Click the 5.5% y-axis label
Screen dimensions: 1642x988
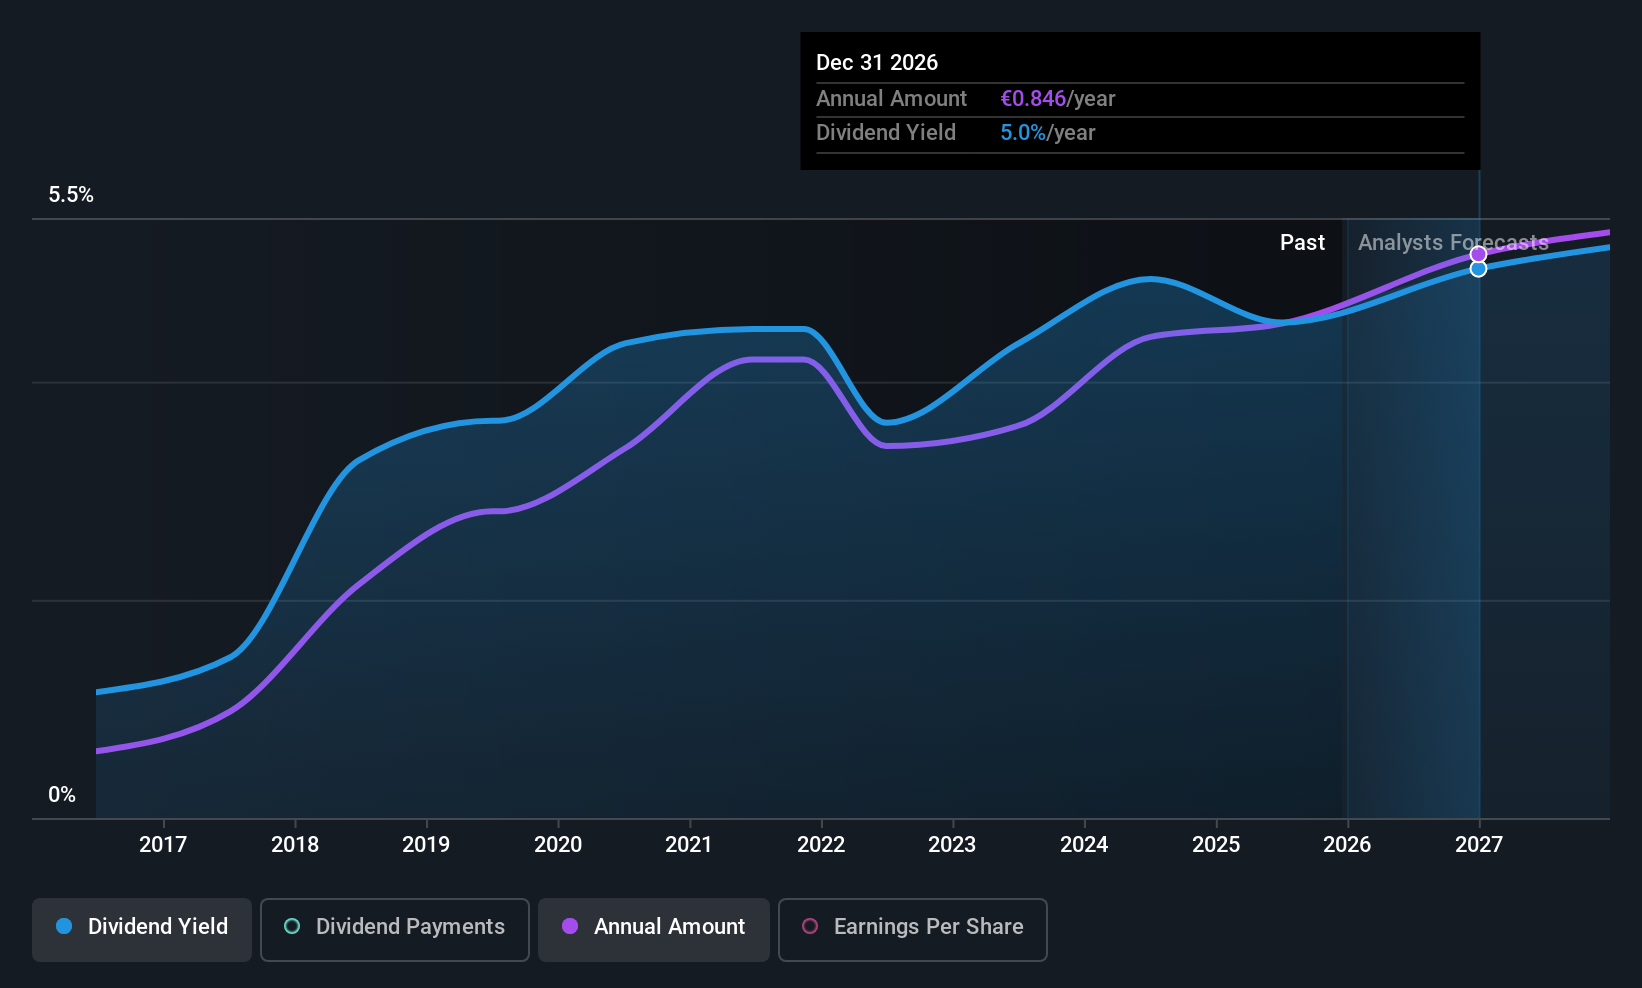pyautogui.click(x=71, y=195)
